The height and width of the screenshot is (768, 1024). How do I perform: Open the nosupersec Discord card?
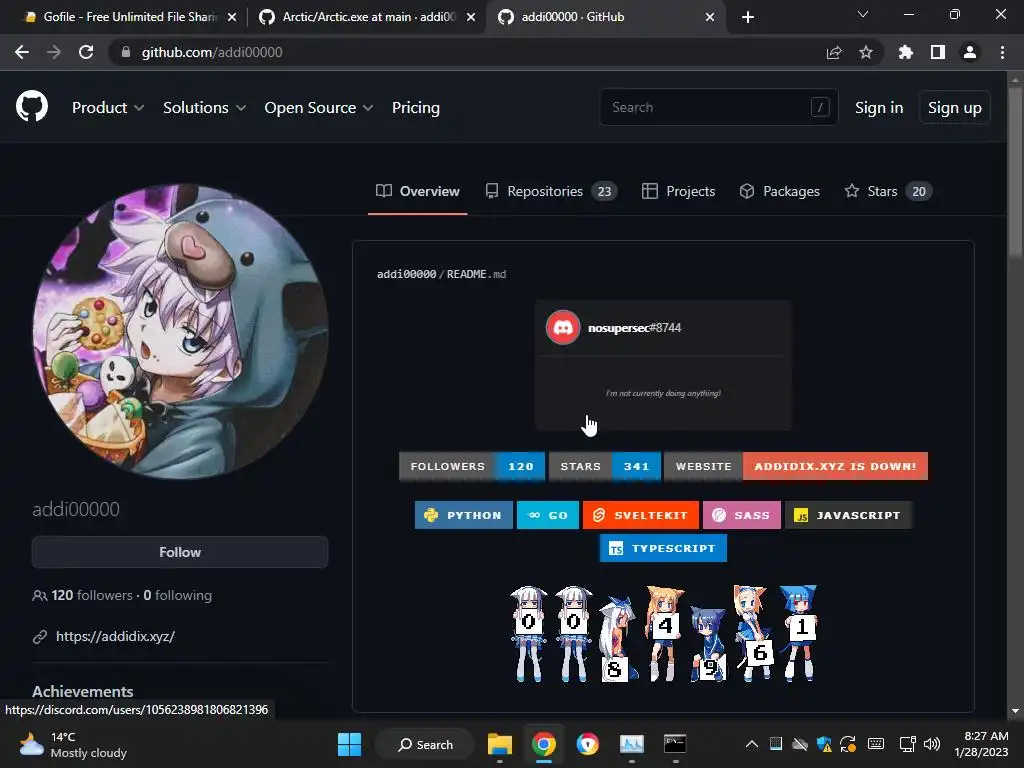[663, 365]
